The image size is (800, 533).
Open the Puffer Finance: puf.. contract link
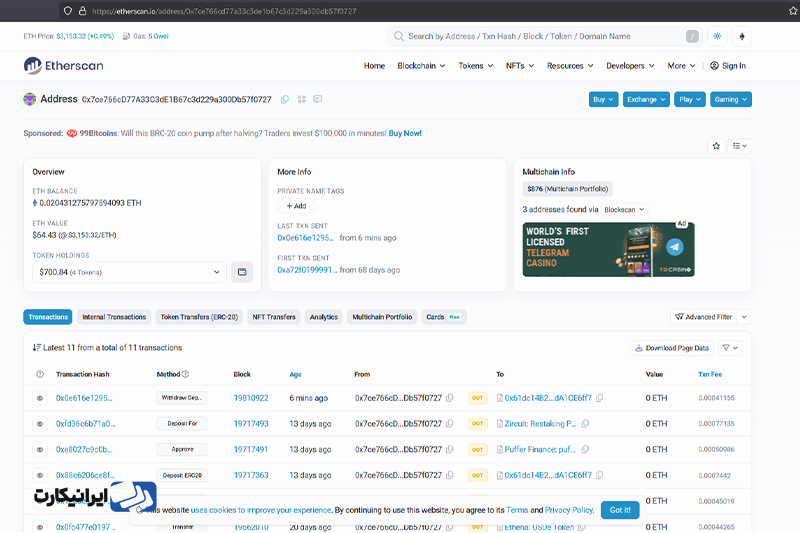(x=540, y=449)
